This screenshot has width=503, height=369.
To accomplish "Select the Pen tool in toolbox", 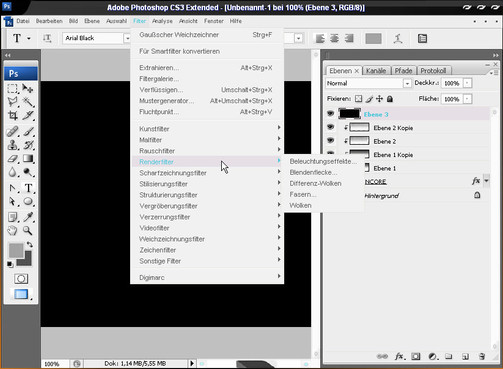I will 13,188.
